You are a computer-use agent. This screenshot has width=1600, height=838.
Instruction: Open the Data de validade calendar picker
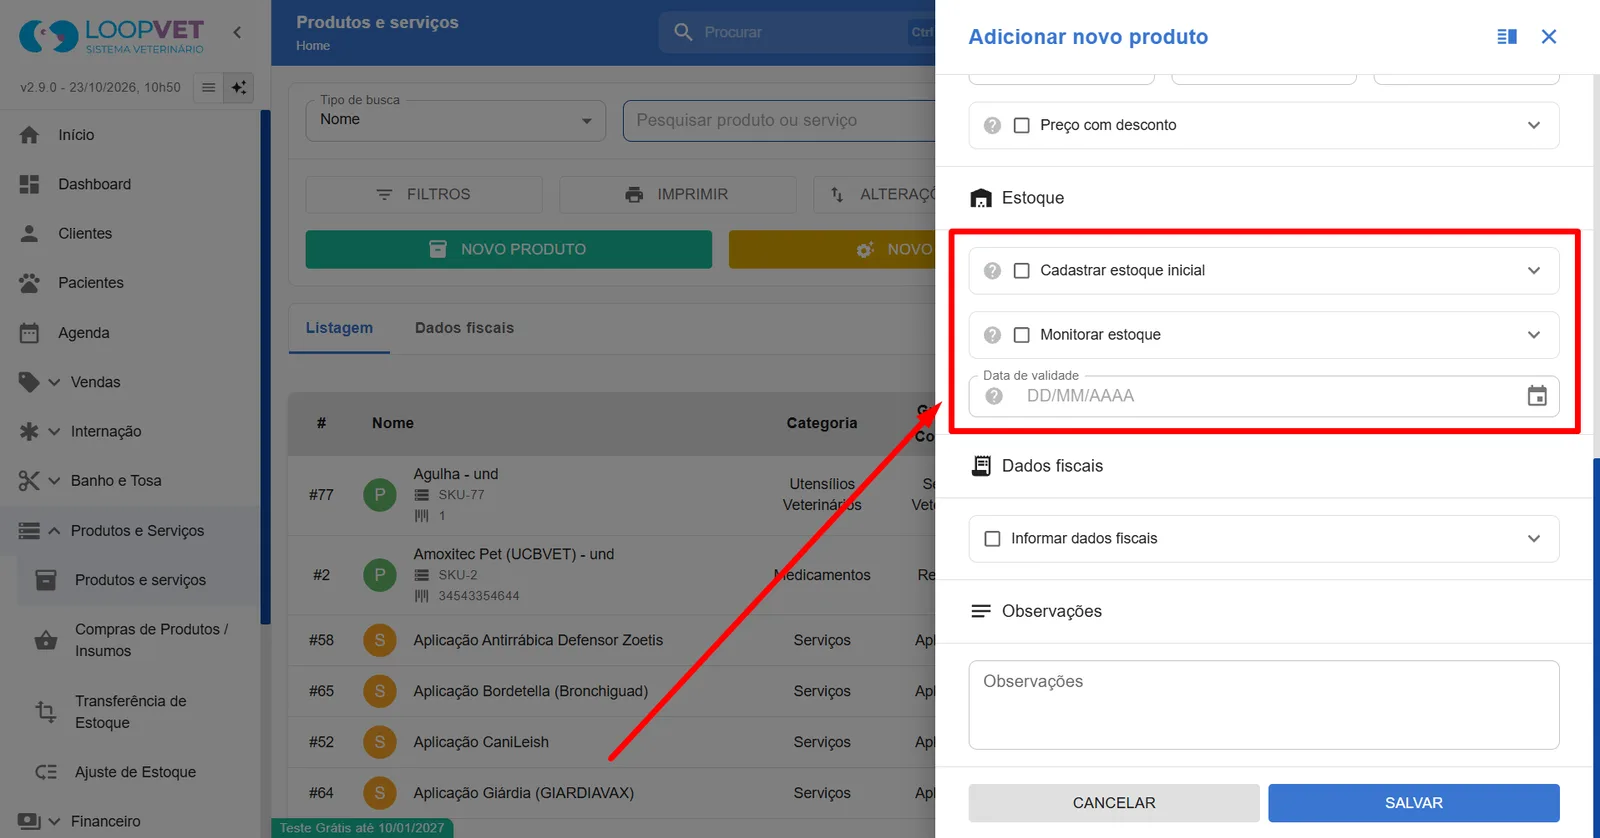click(1537, 396)
